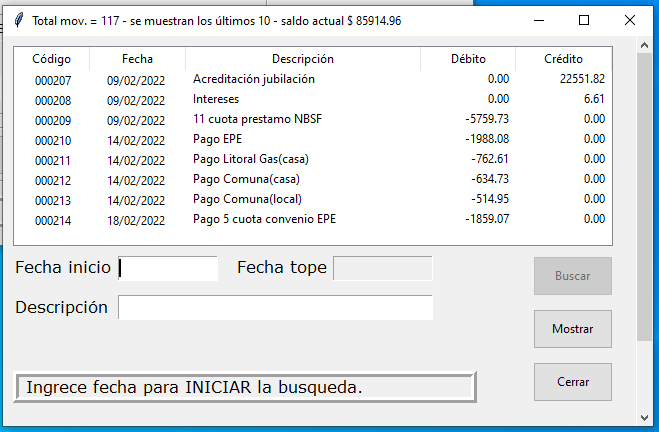Click Pago Comuna(casa) description
This screenshot has width=659, height=432.
[x=246, y=179]
